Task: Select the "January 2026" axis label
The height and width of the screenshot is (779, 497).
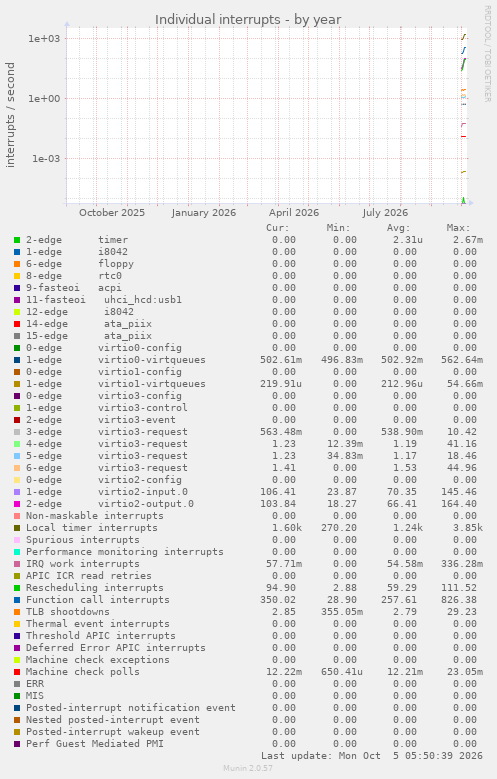Action: [x=204, y=213]
